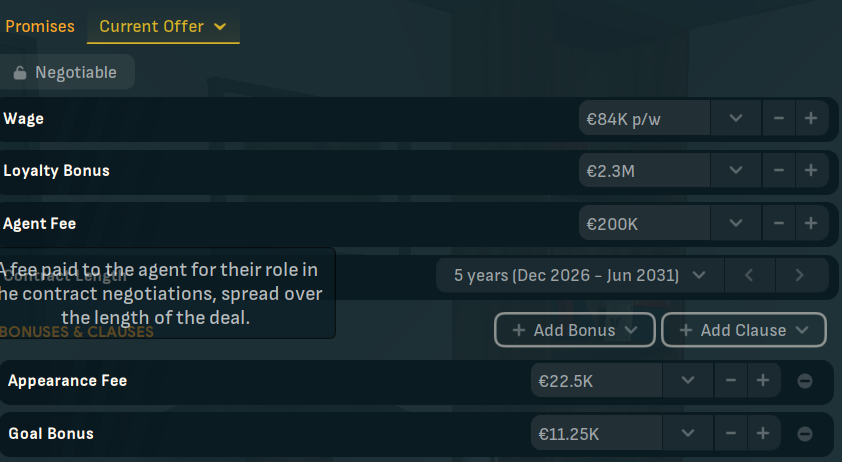Remove the Goal Bonus clause
This screenshot has width=842, height=462.
click(x=804, y=434)
